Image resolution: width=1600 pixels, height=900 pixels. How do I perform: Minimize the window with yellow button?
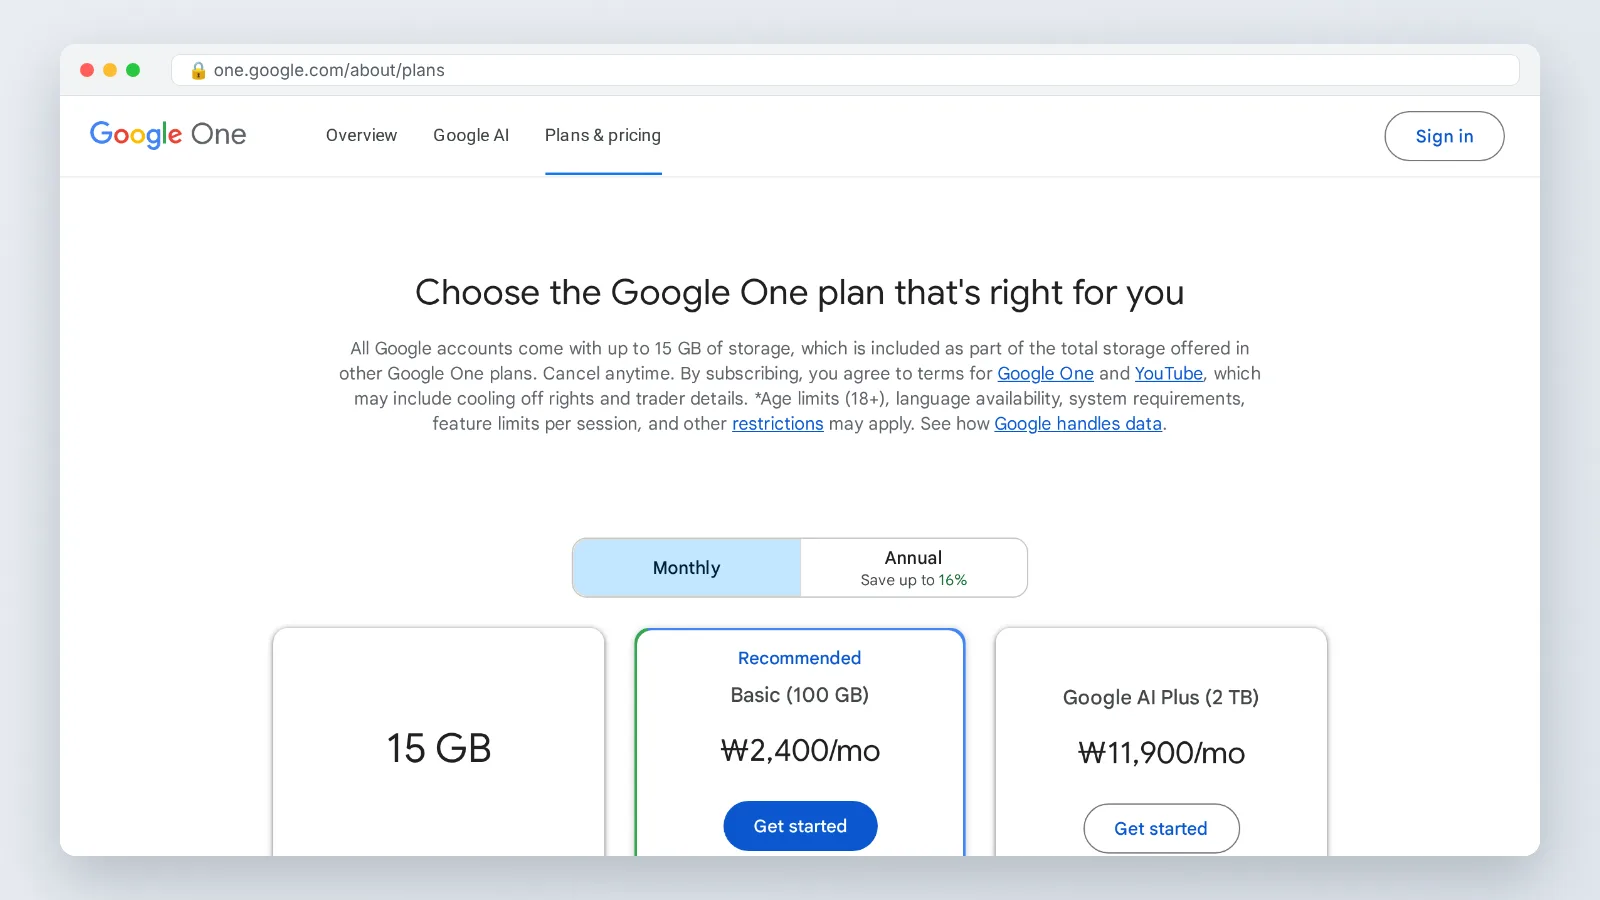pyautogui.click(x=110, y=70)
